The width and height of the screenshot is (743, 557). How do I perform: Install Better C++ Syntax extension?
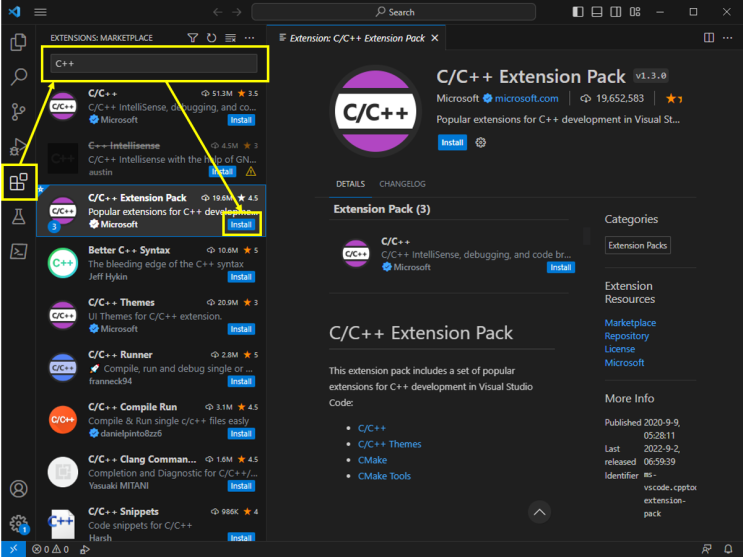241,277
